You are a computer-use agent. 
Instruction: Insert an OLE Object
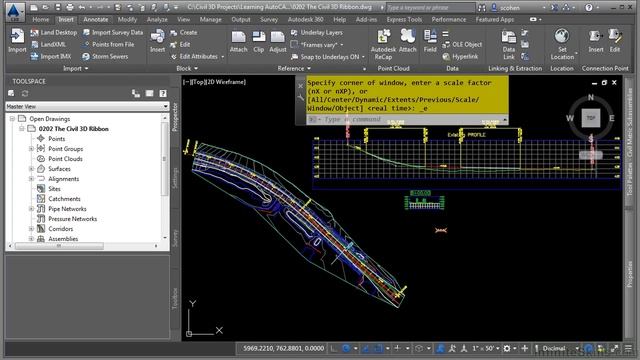pyautogui.click(x=462, y=44)
